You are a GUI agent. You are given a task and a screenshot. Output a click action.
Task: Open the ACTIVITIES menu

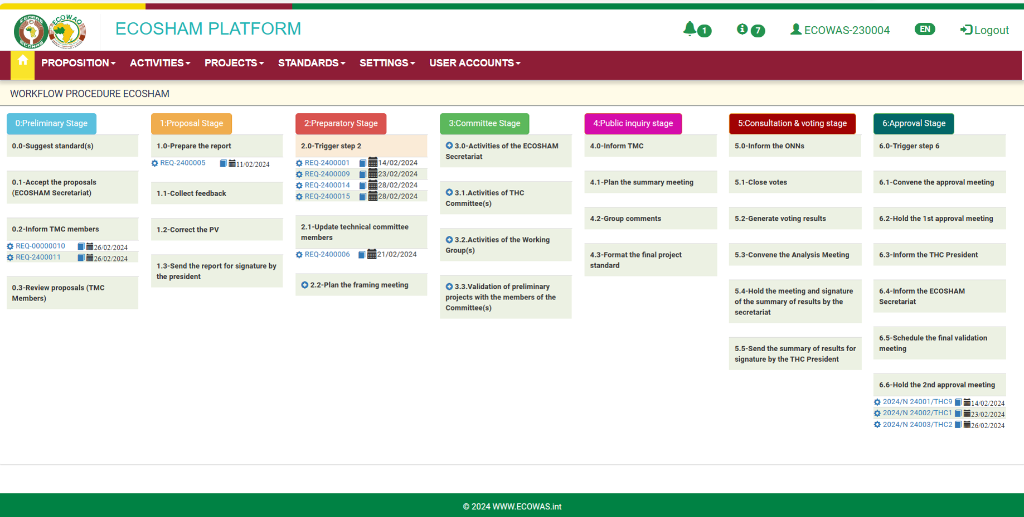pyautogui.click(x=160, y=63)
